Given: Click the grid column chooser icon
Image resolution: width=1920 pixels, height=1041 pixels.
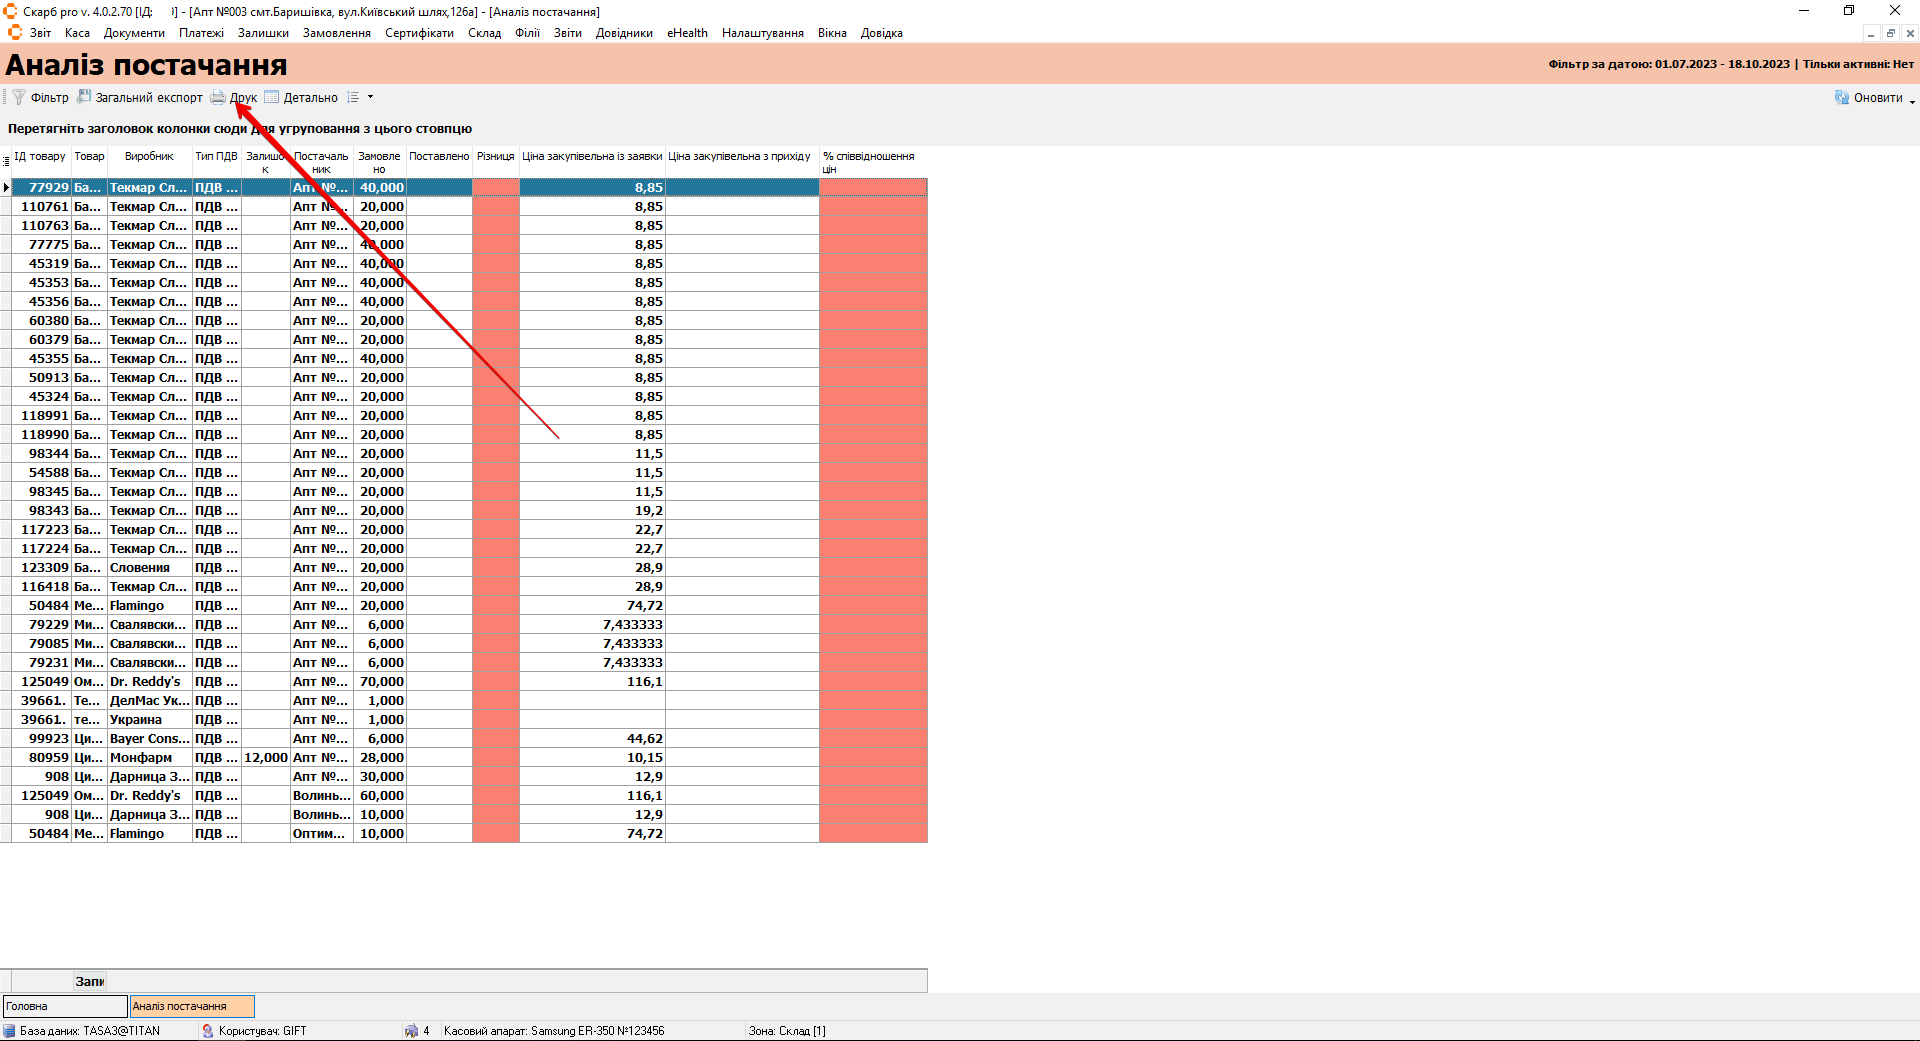Looking at the screenshot, I should pyautogui.click(x=6, y=161).
